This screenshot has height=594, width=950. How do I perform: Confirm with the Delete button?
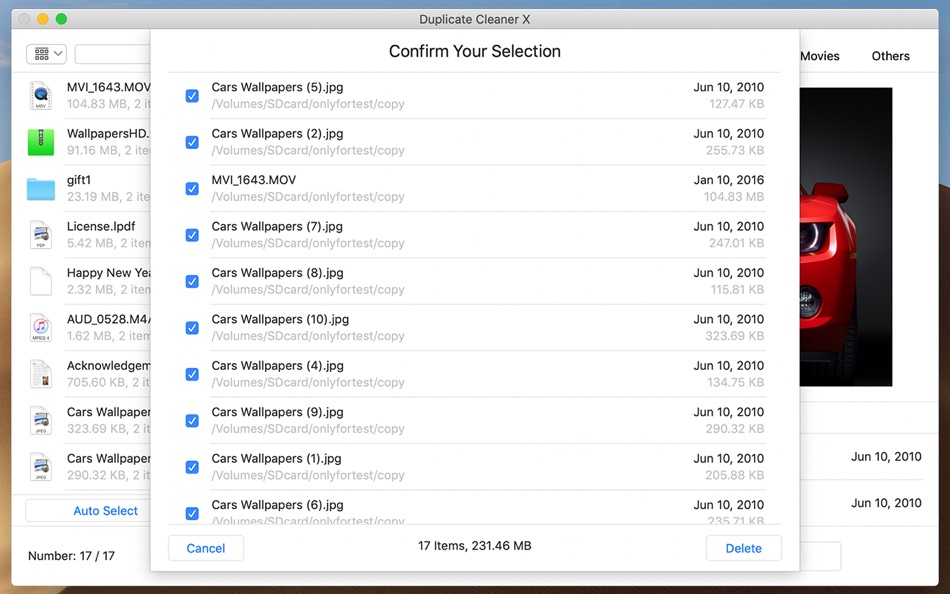click(x=743, y=548)
